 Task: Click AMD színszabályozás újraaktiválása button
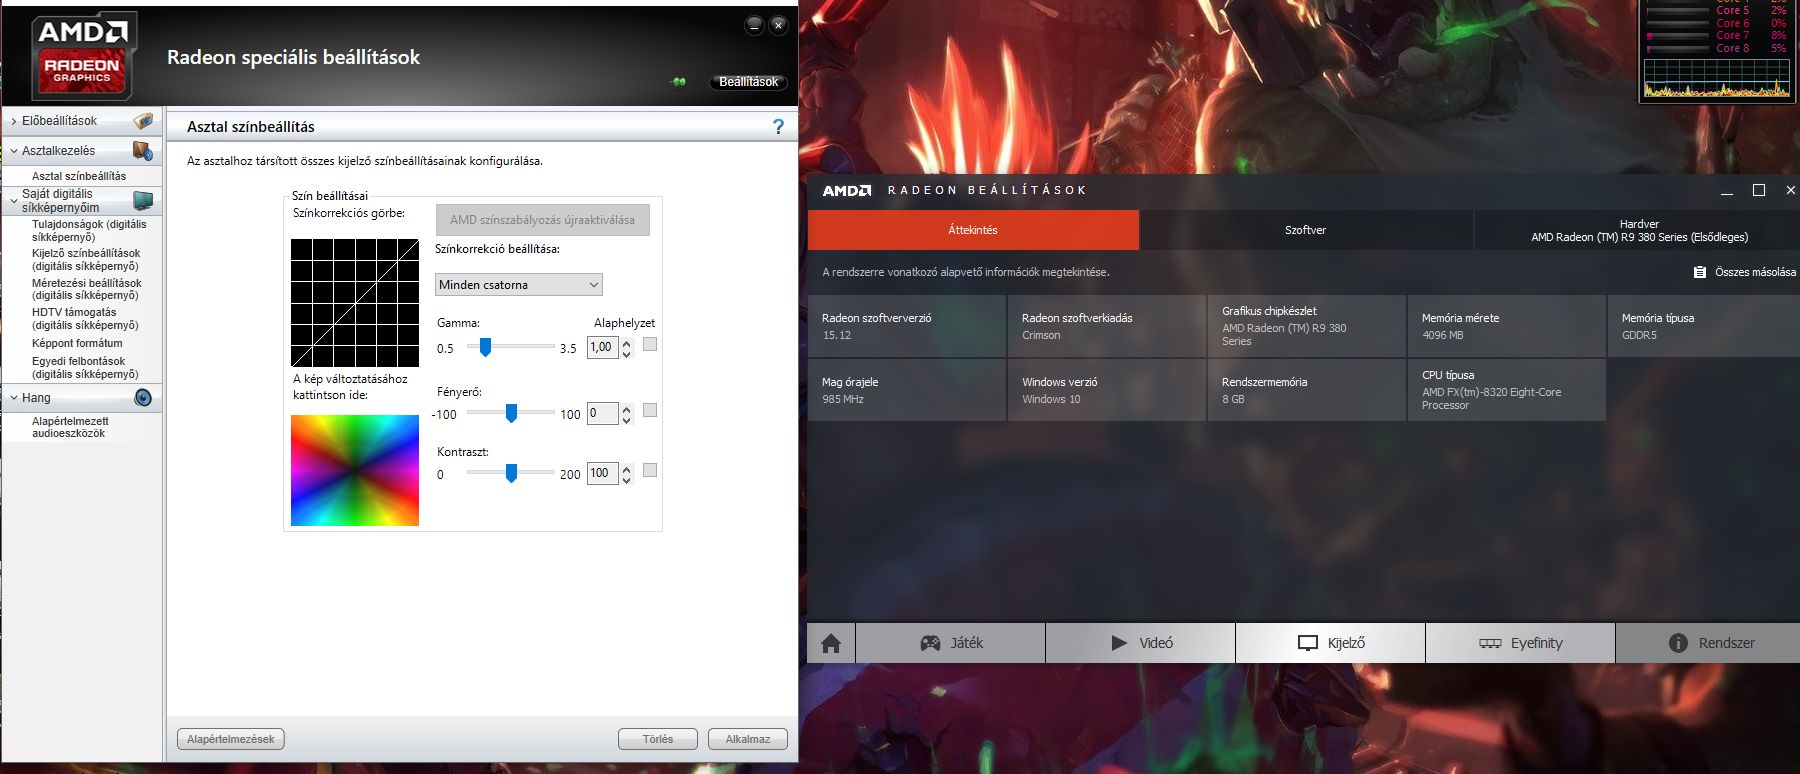[x=542, y=220]
